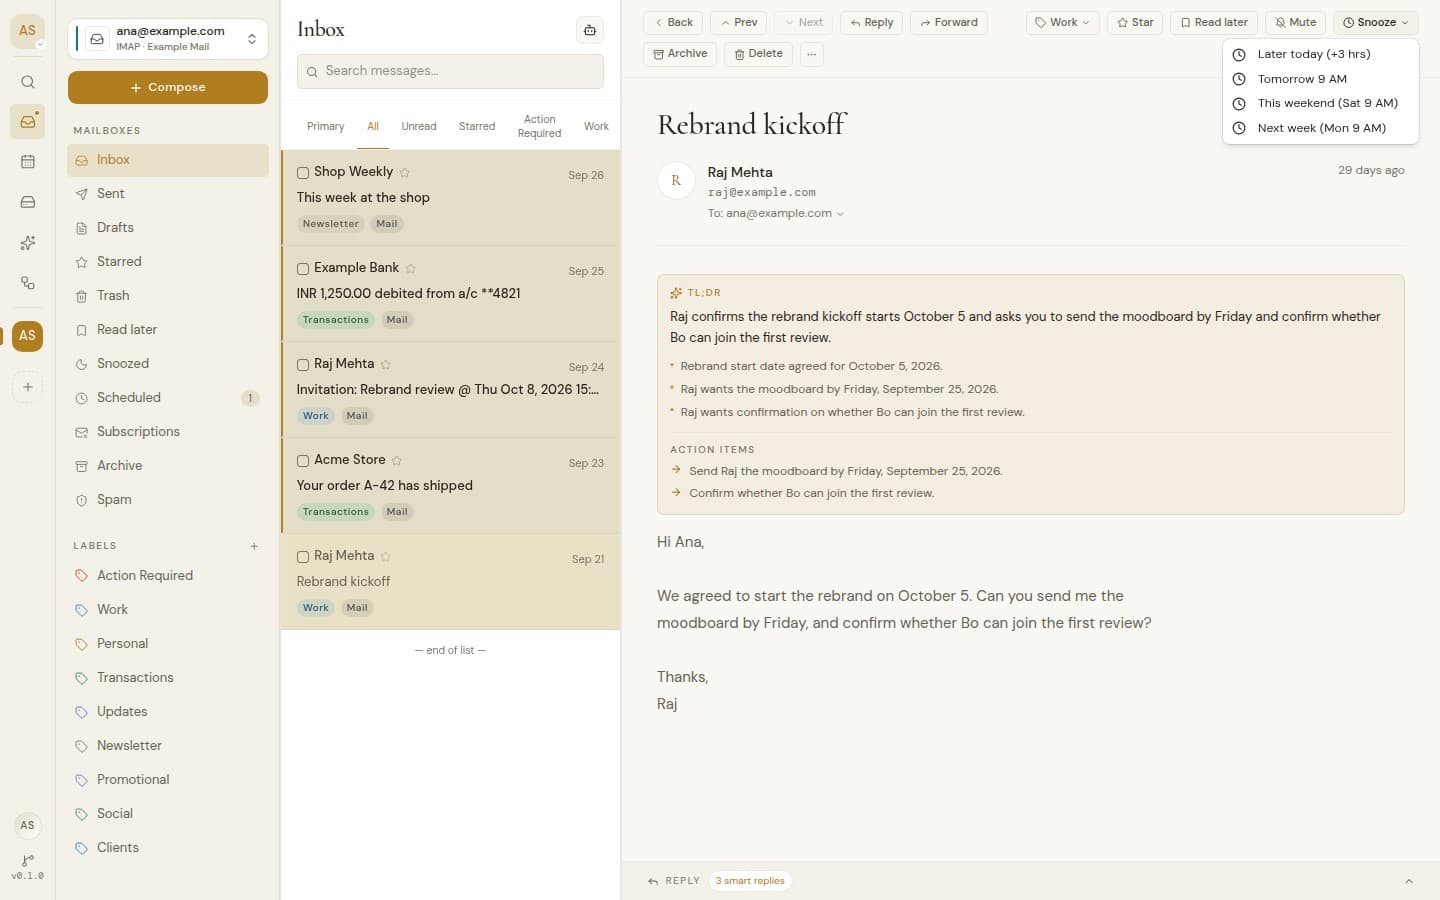Add a new account with plus icon
The image size is (1440, 900).
pos(28,387)
